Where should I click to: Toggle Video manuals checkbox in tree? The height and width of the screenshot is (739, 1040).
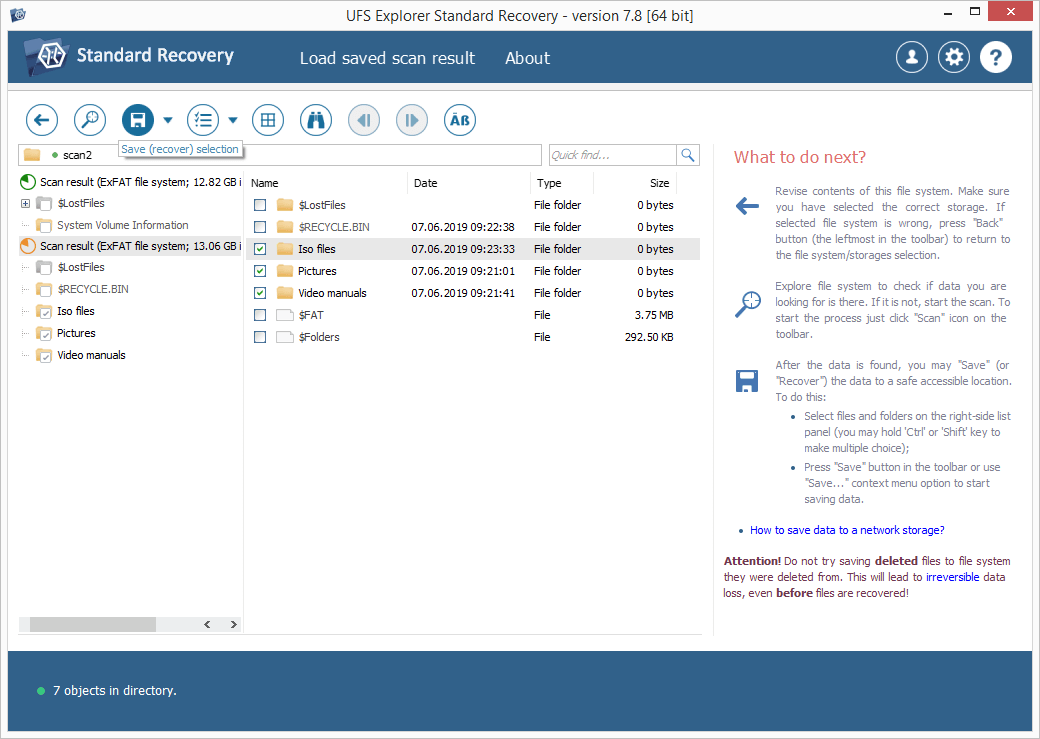45,357
